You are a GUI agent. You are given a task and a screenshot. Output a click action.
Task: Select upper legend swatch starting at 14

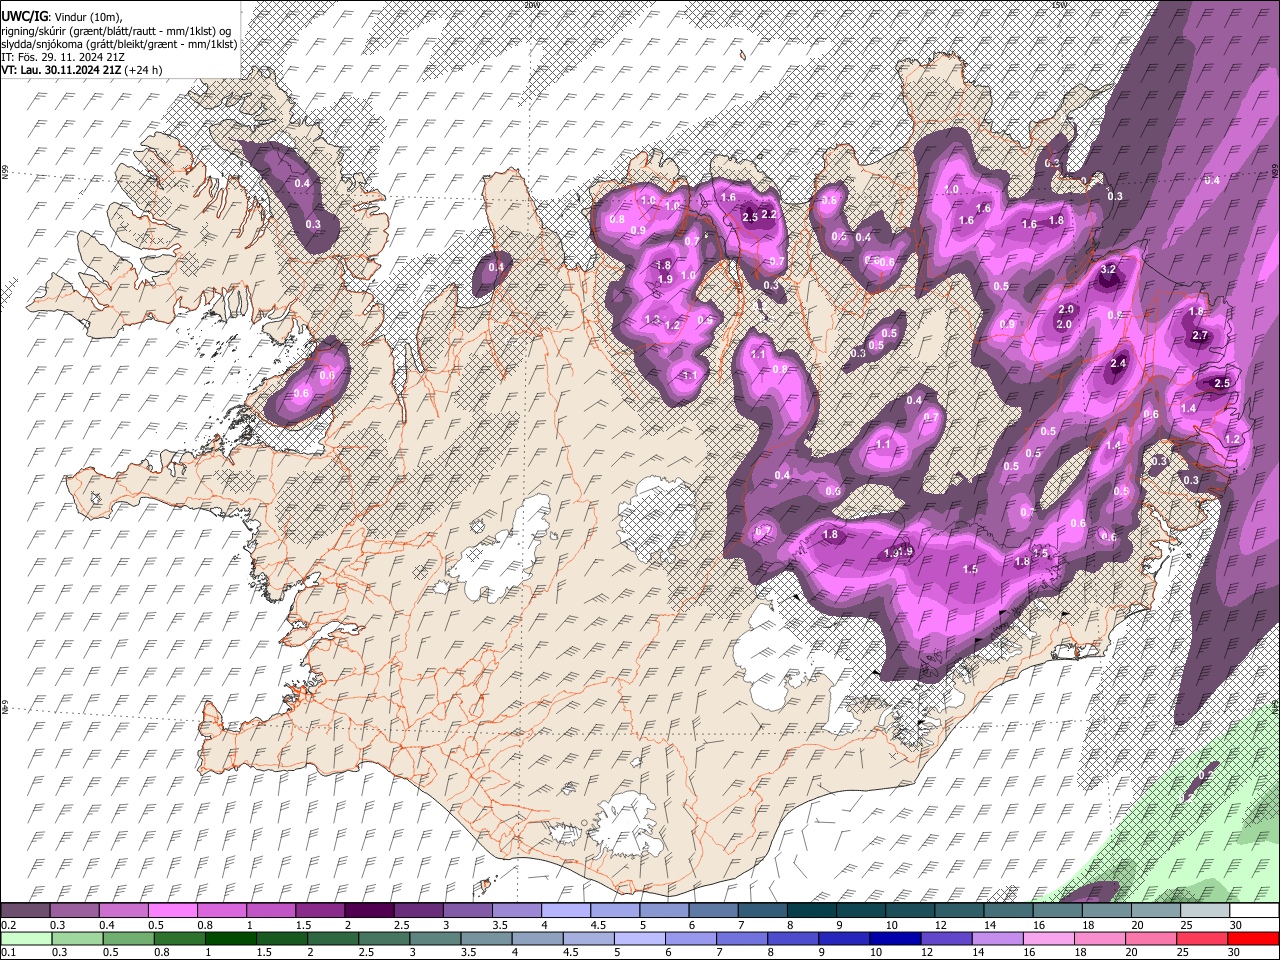[1007, 911]
